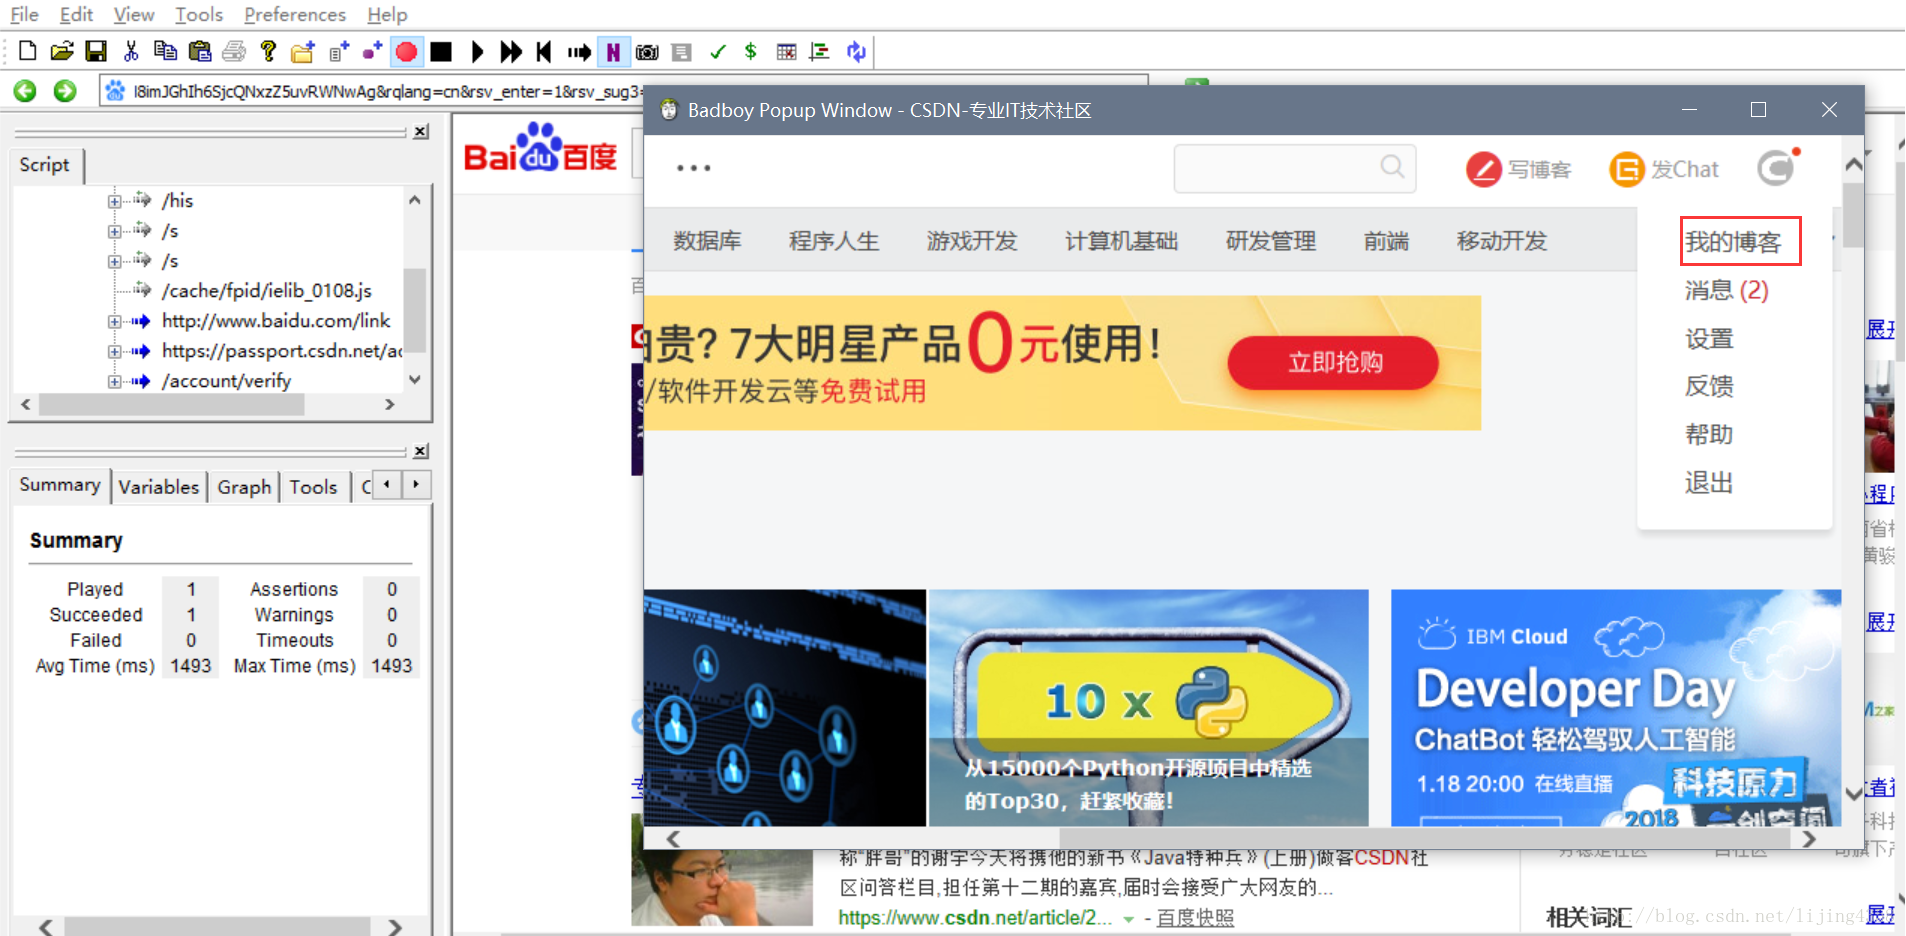Viewport: 1906px width, 936px height.
Task: Switch to the Tools tab in summary panel
Action: [313, 486]
